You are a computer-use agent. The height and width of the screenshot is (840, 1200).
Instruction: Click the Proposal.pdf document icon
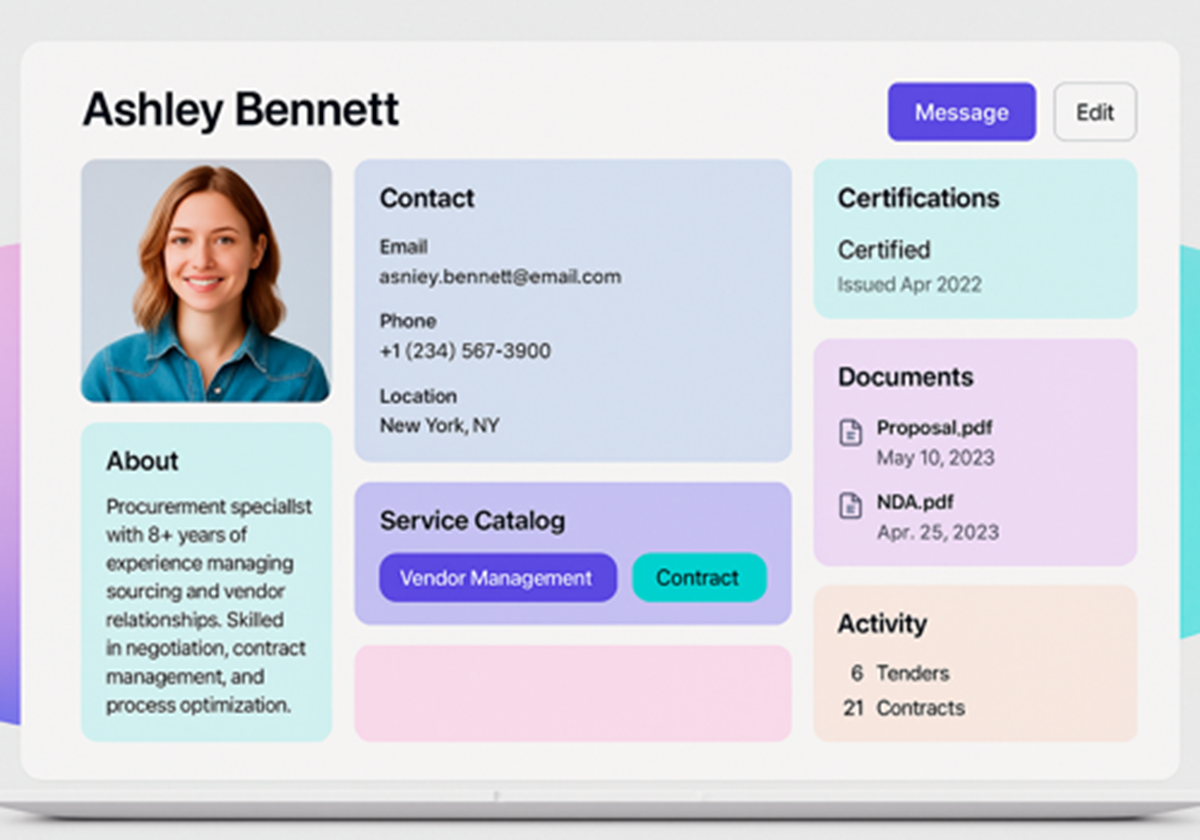point(850,432)
